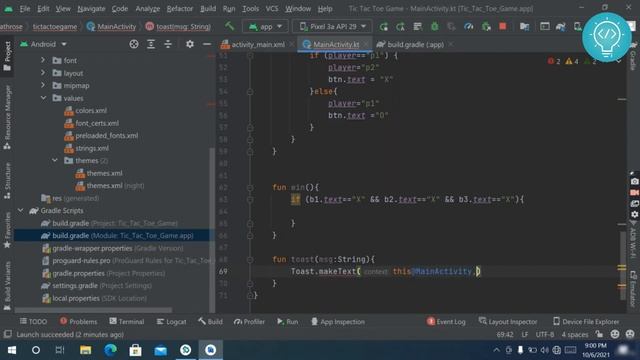Screen dimensions: 640x360
Task: Click the Run app icon in the toolbar
Action: click(384, 27)
